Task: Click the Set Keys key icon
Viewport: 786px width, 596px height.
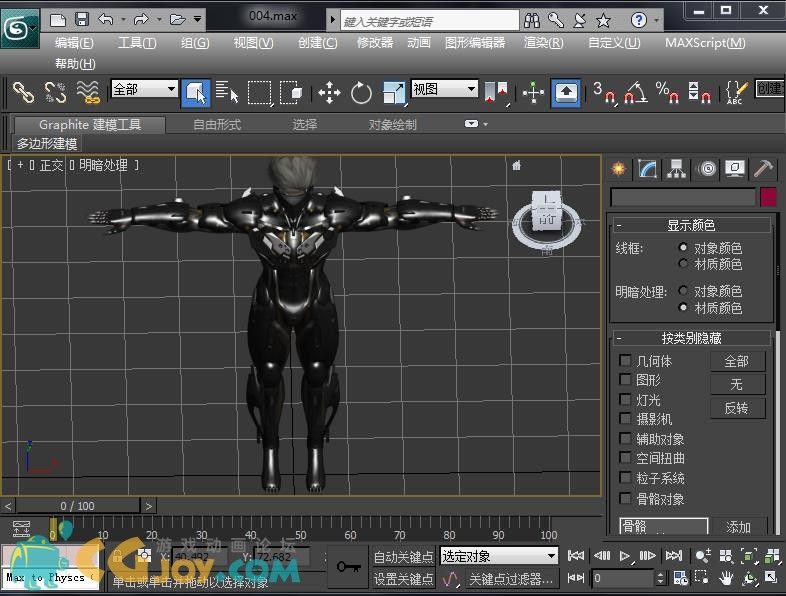Action: (x=348, y=567)
